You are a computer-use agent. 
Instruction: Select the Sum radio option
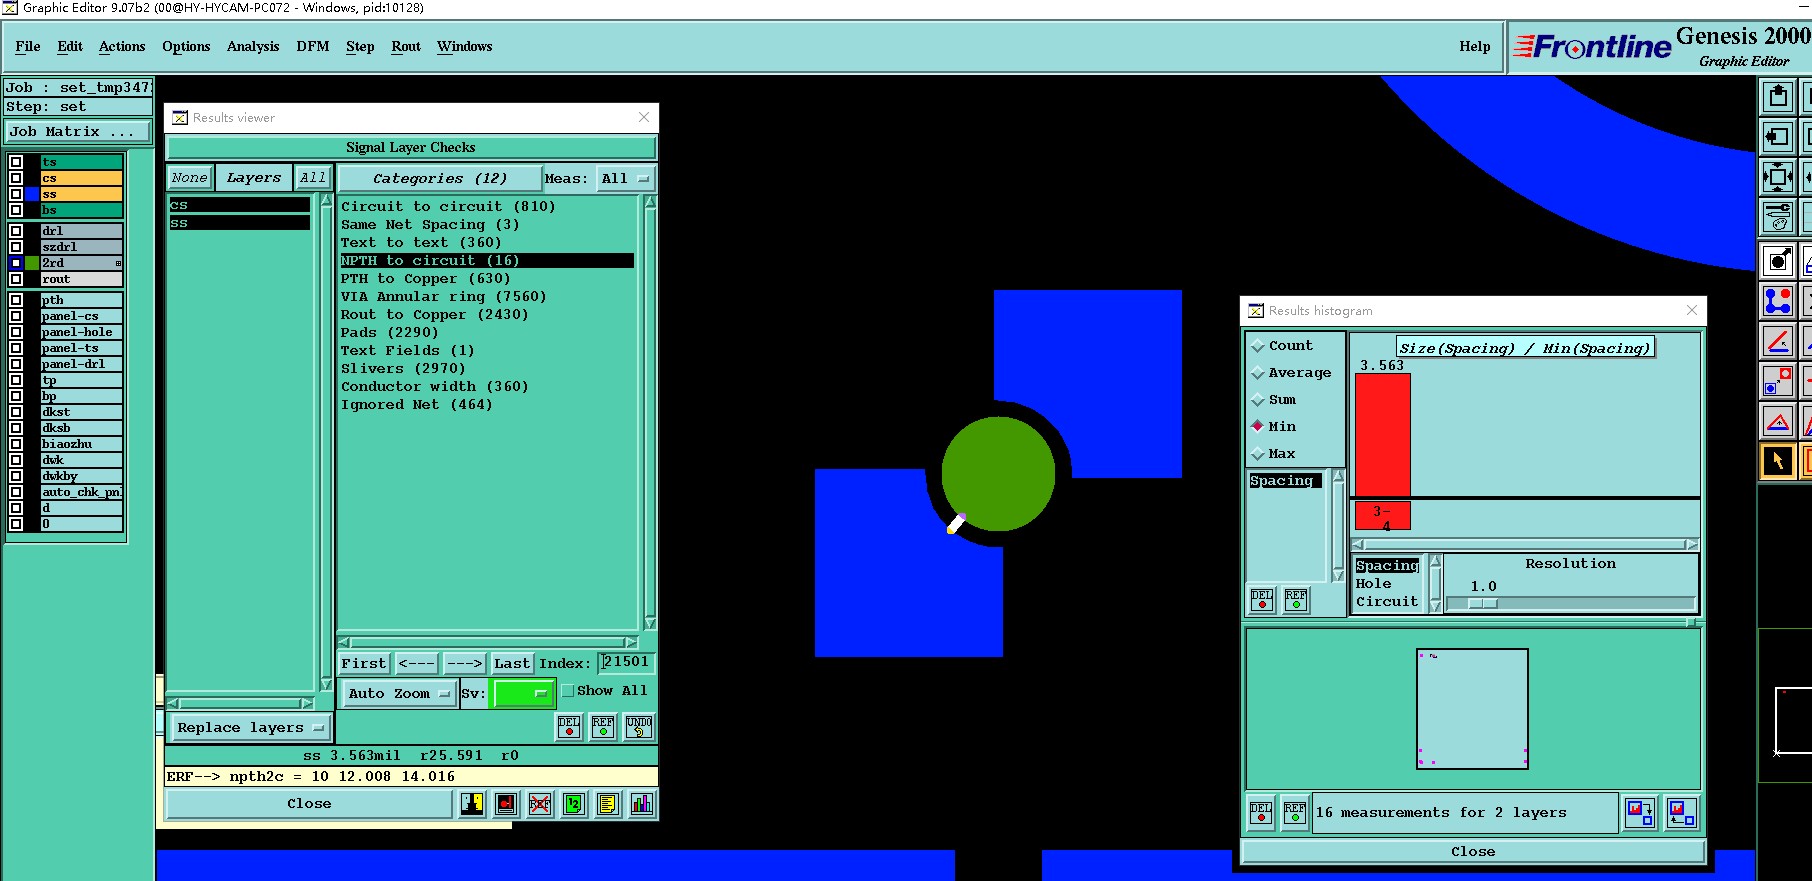coord(1258,400)
